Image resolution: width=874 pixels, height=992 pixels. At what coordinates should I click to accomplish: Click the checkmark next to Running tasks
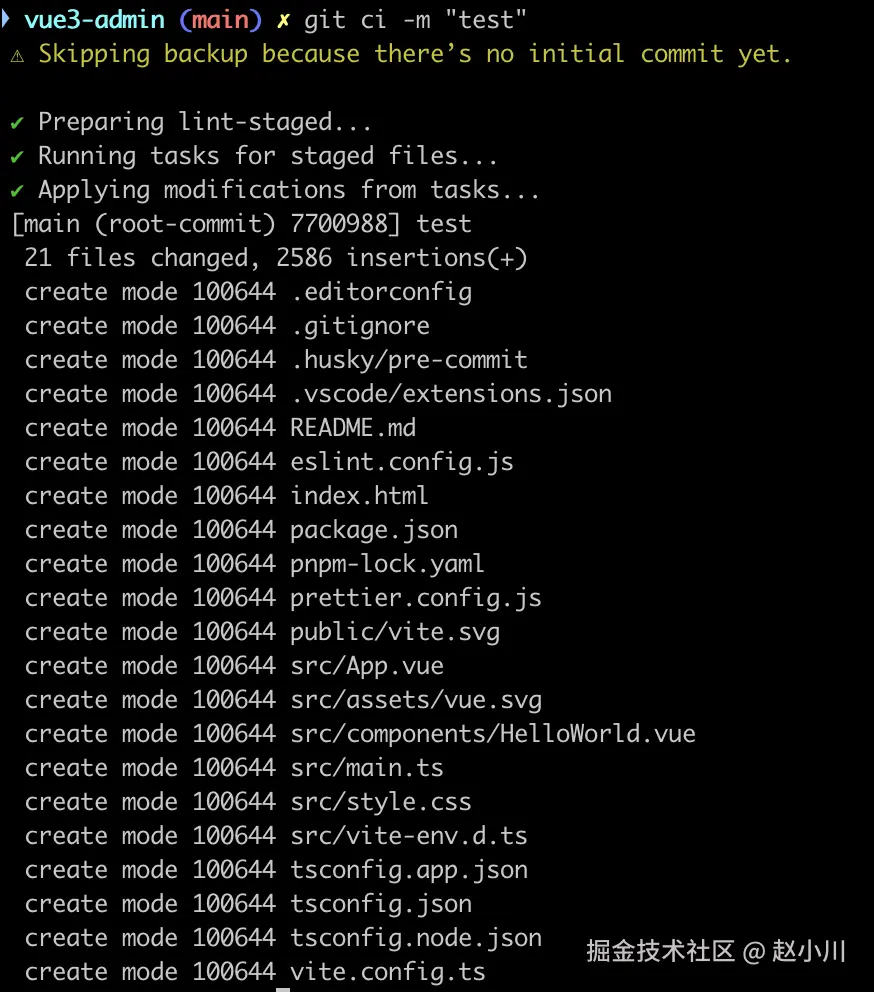point(17,156)
